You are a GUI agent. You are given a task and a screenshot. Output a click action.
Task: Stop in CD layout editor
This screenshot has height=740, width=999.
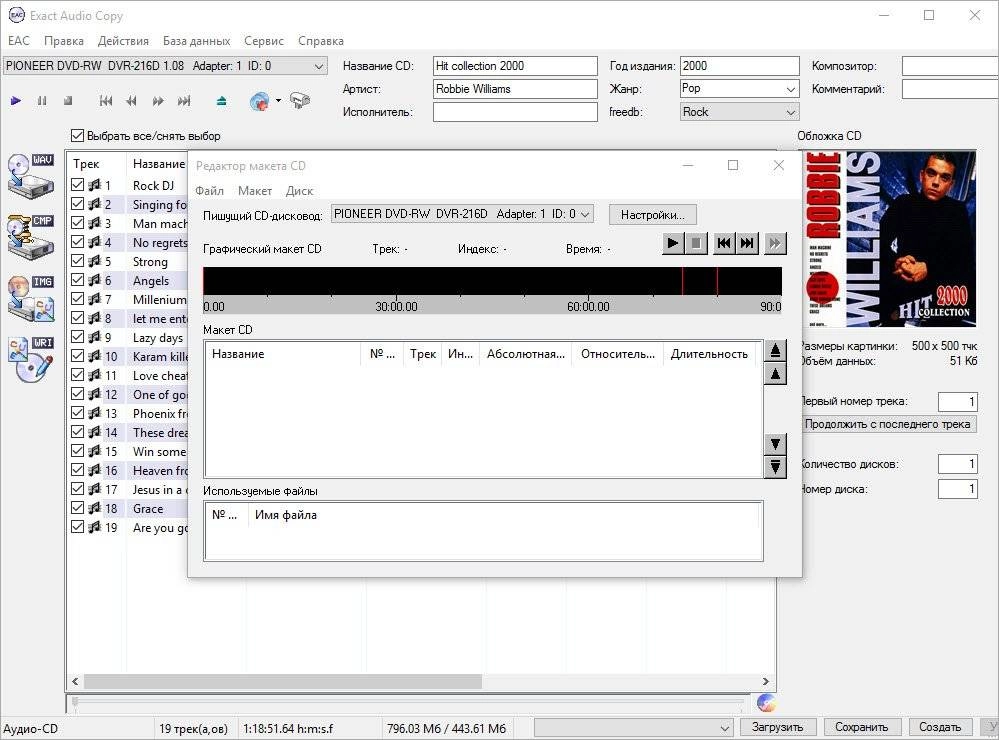696,243
